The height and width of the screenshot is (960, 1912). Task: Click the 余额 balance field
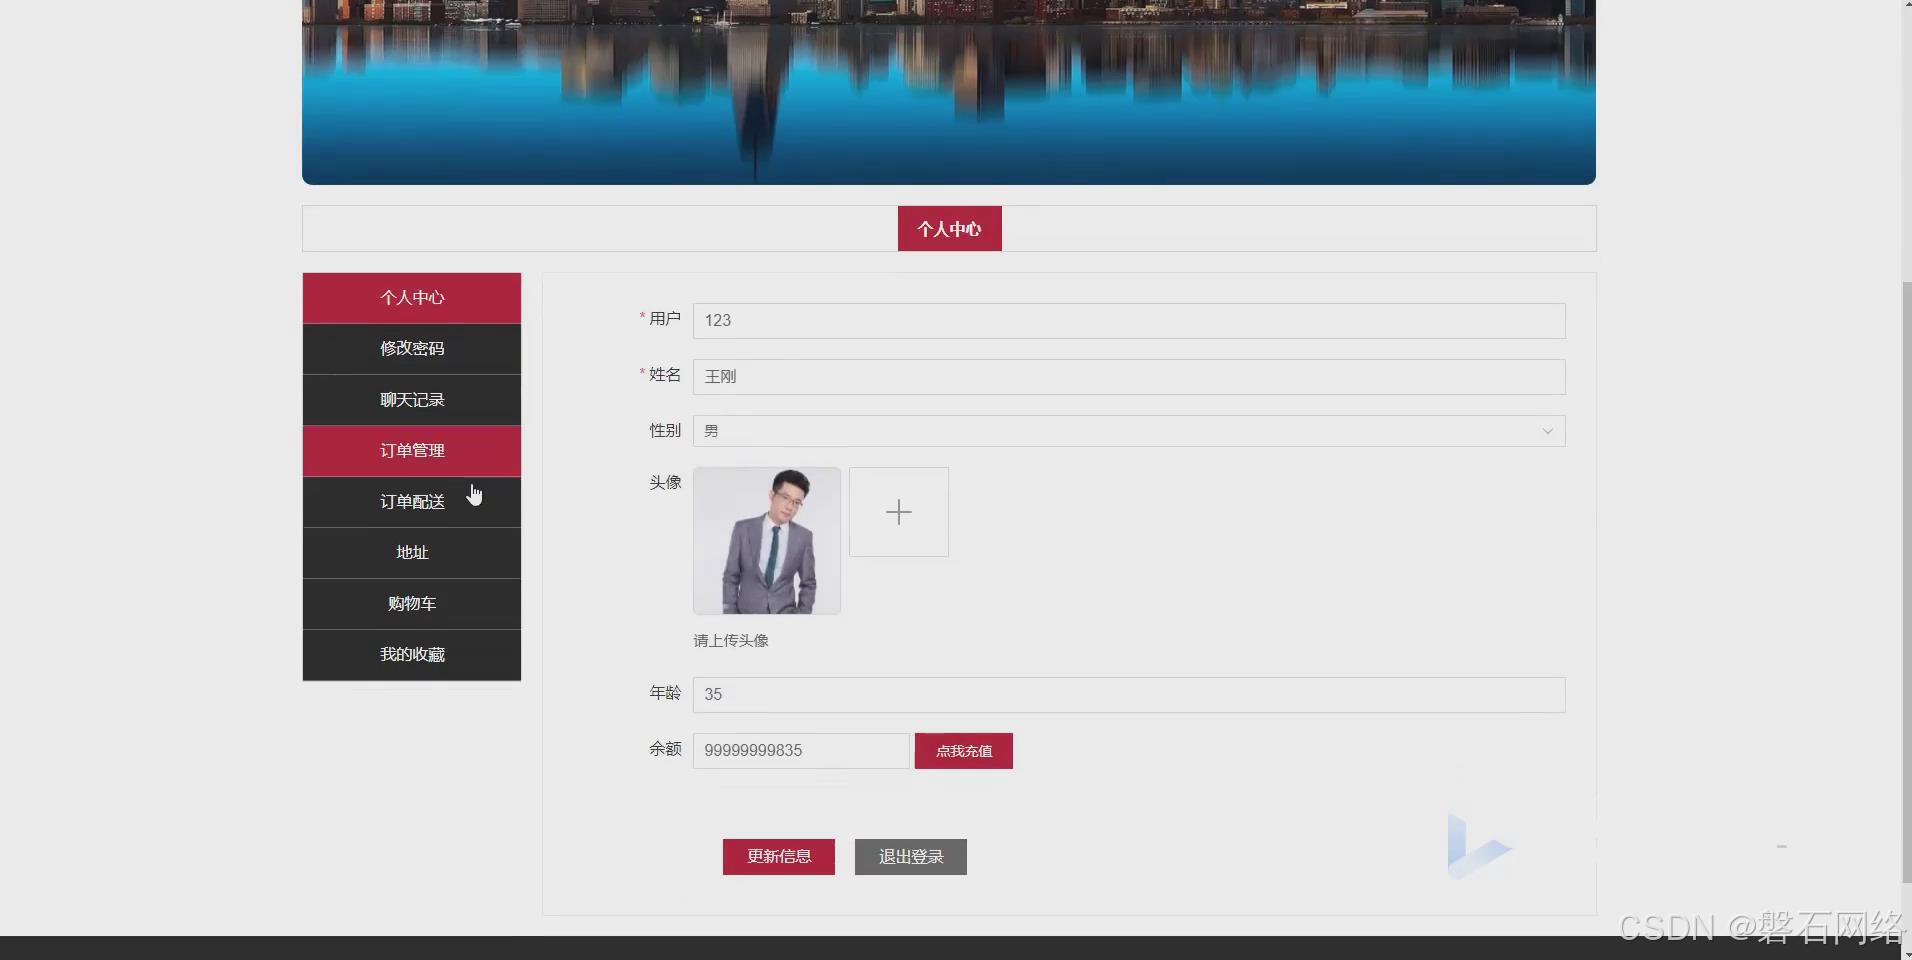click(x=801, y=751)
